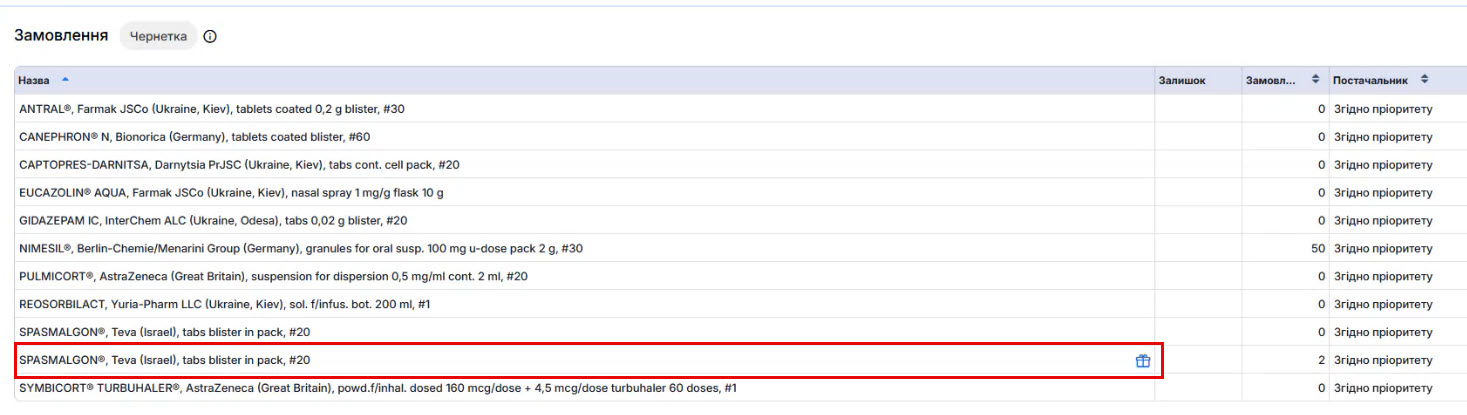1467x415 pixels.
Task: Click ordered quantity 0 in PULMICORT row
Action: tap(1321, 277)
